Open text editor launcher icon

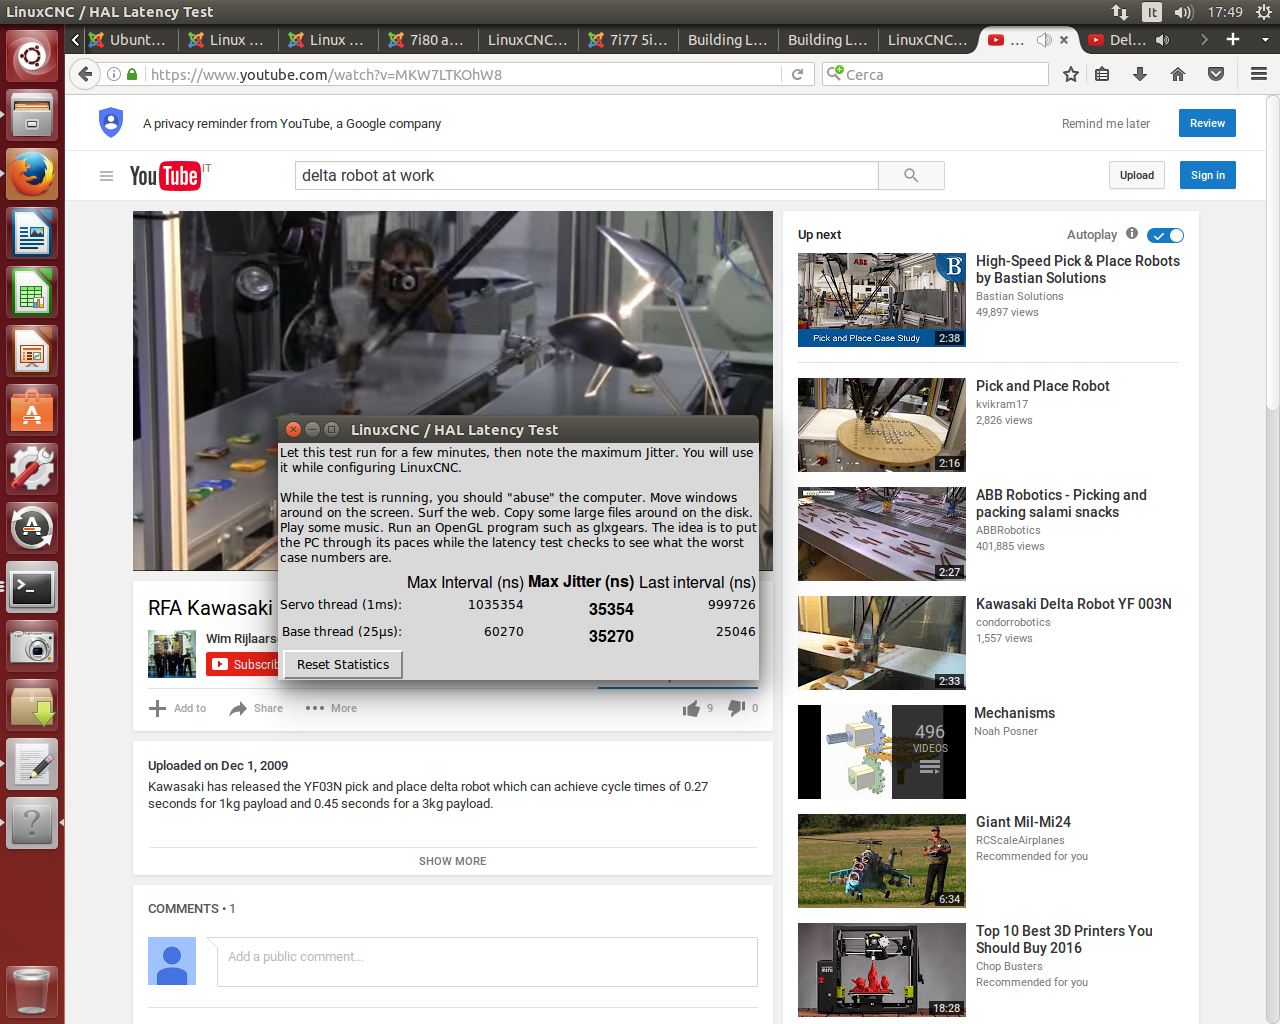32,765
